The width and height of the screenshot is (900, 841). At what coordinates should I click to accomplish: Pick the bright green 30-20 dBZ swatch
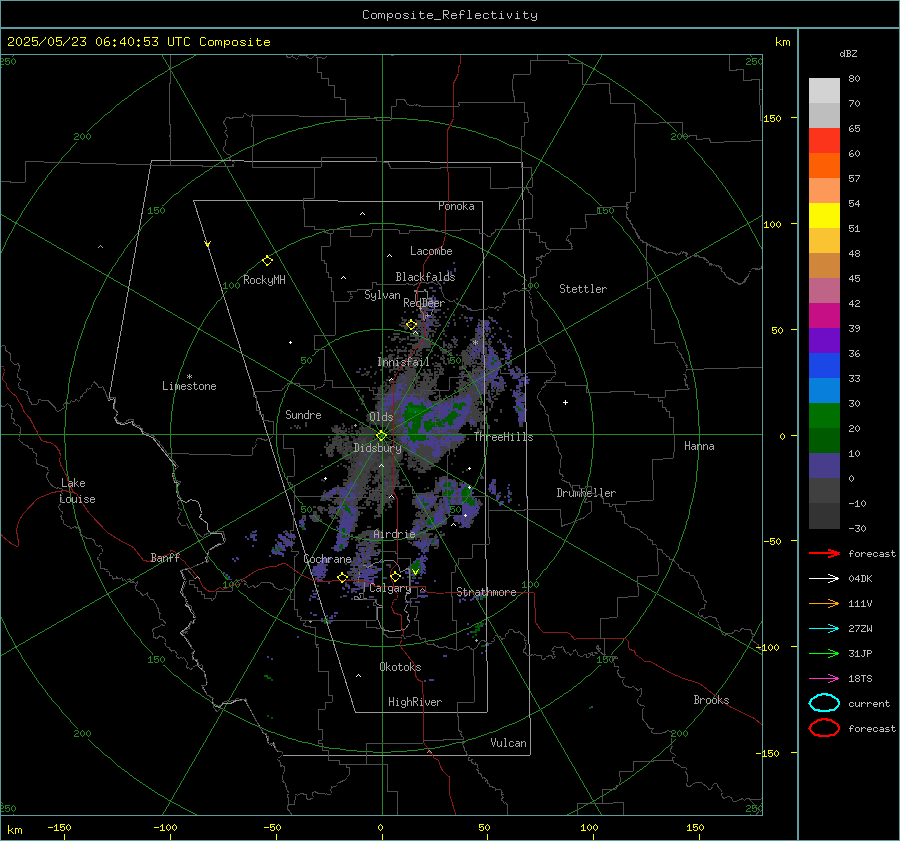[824, 416]
